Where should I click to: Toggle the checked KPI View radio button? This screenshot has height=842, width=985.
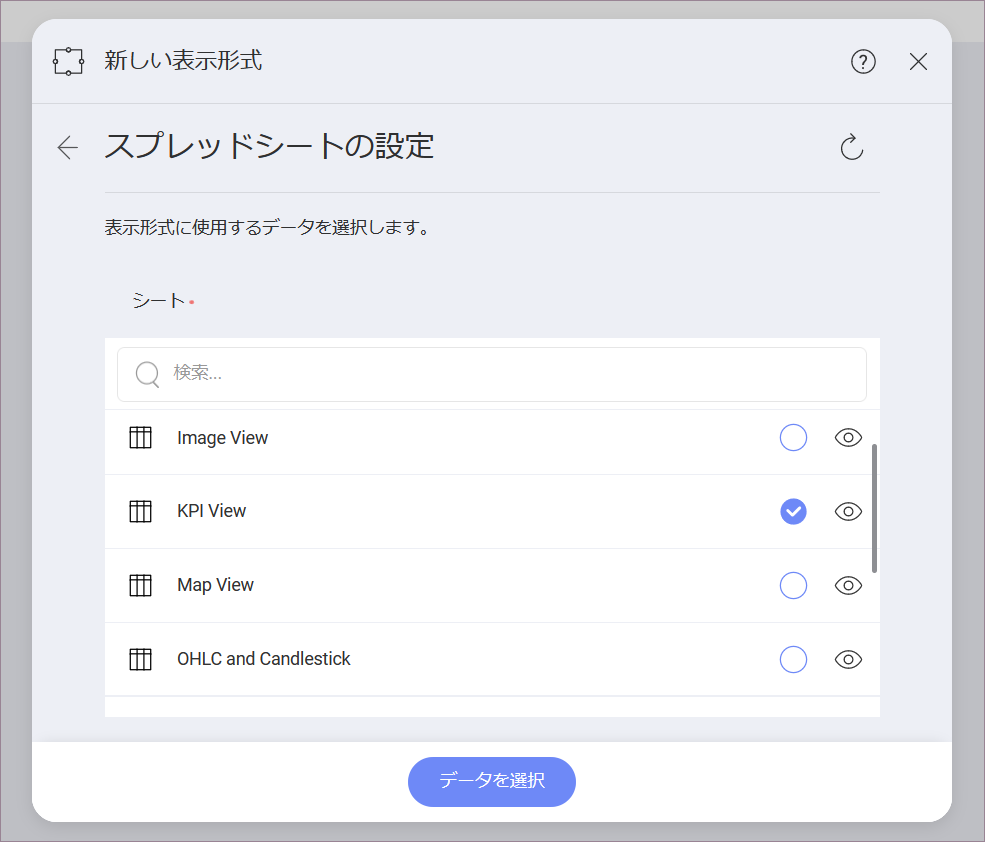(793, 511)
